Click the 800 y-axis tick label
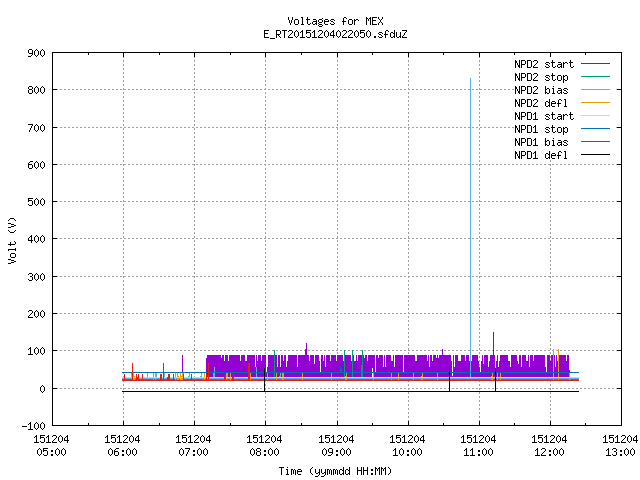Image resolution: width=640 pixels, height=480 pixels. [36, 90]
